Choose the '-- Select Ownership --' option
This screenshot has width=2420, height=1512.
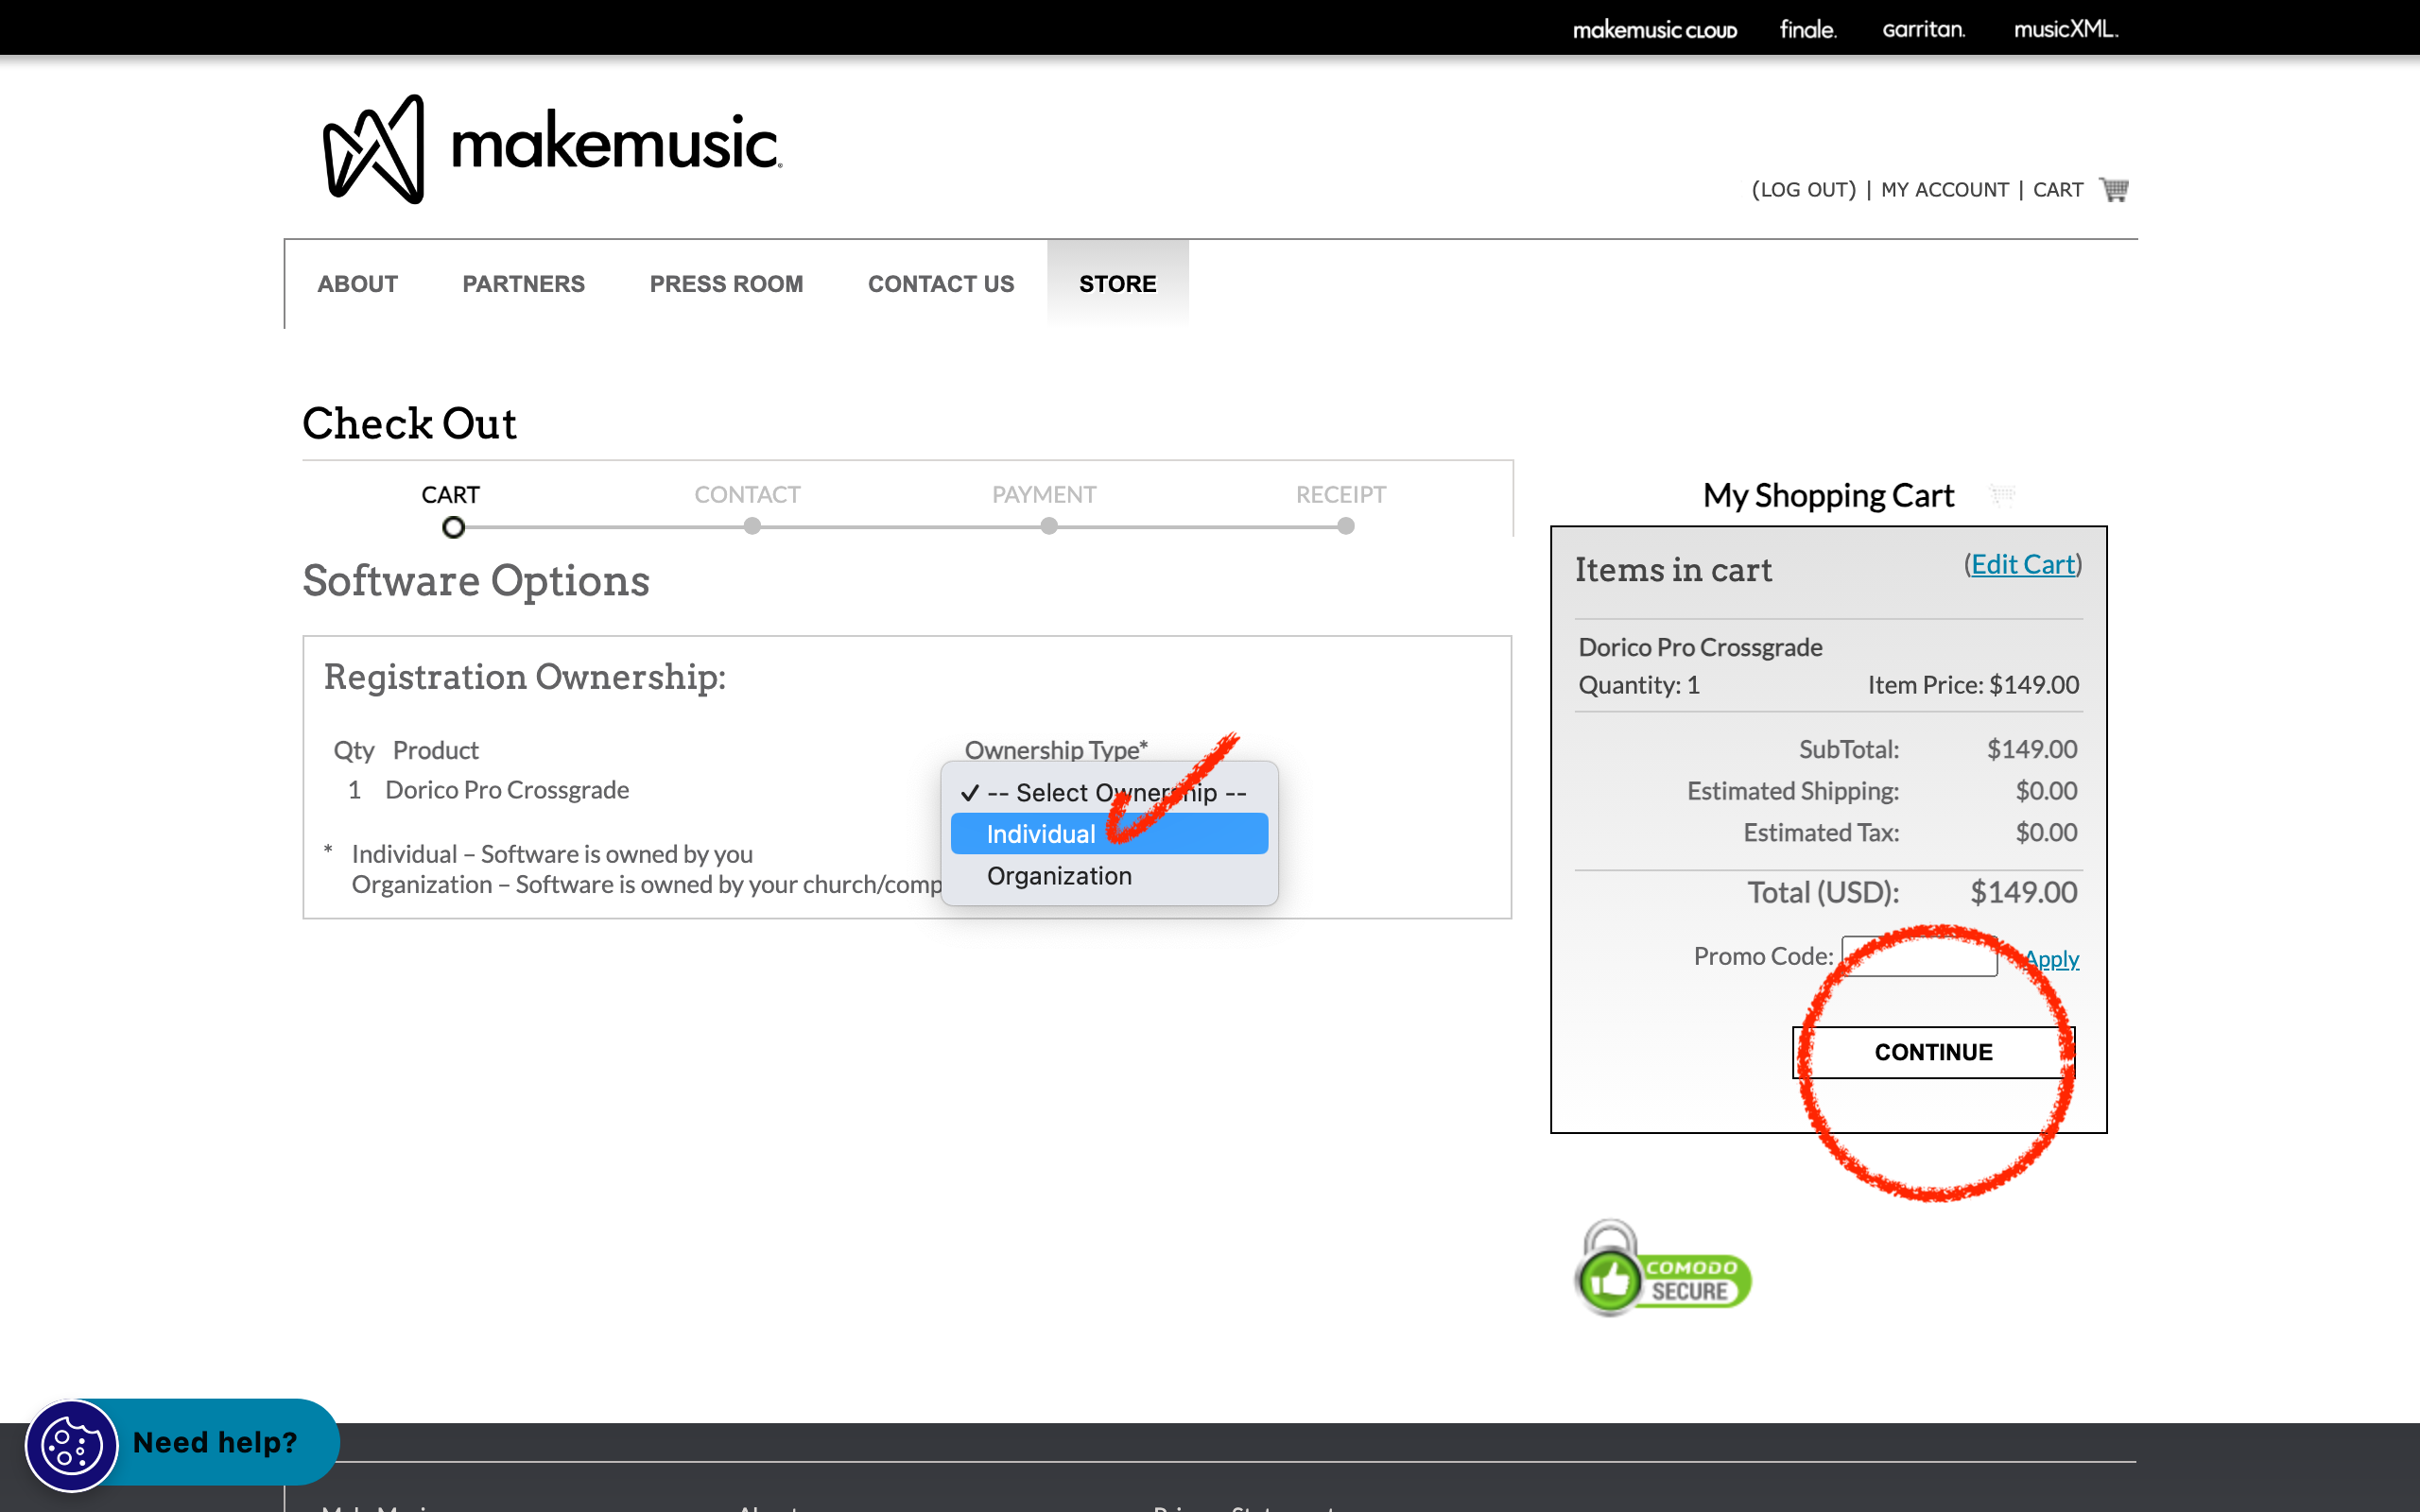tap(1115, 793)
